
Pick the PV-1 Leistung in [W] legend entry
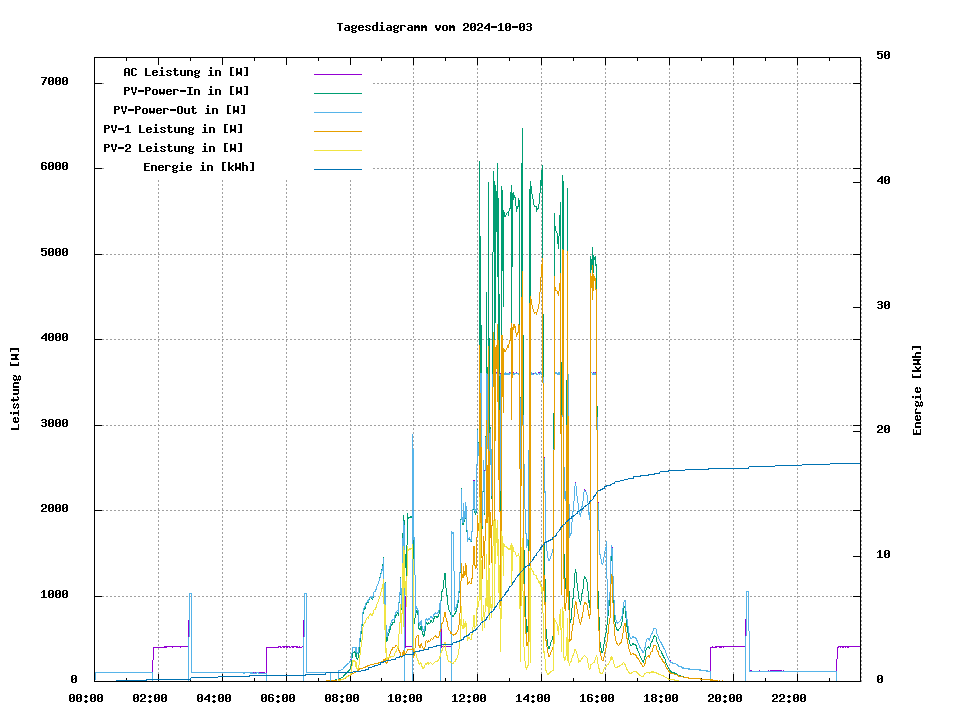173,129
